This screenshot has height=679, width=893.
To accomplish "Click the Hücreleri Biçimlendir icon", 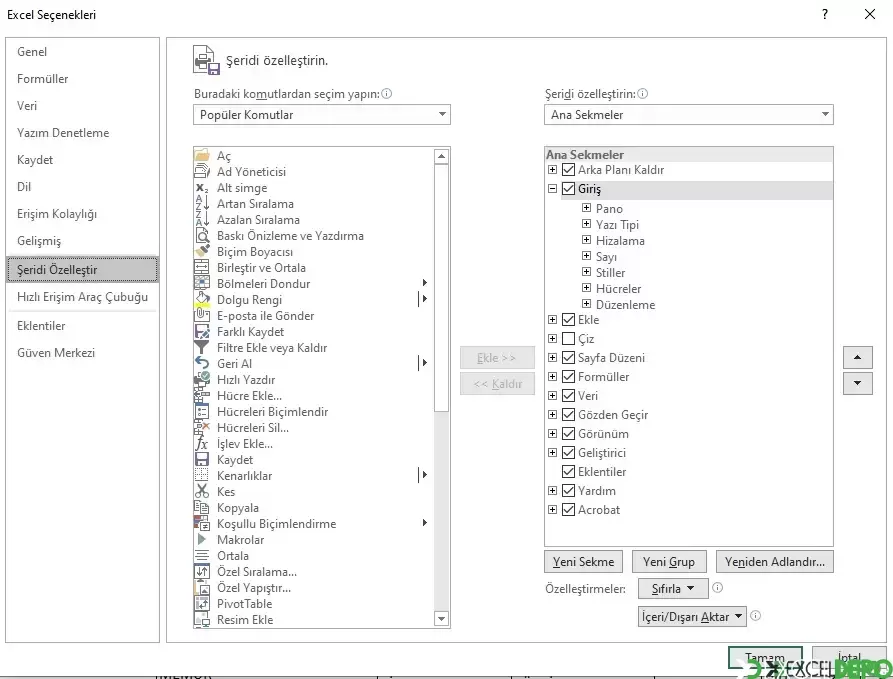I will click(x=202, y=411).
